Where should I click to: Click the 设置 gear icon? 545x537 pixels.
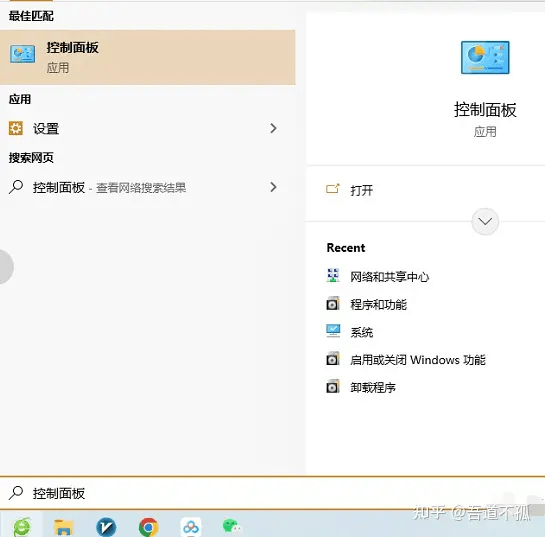(x=16, y=128)
